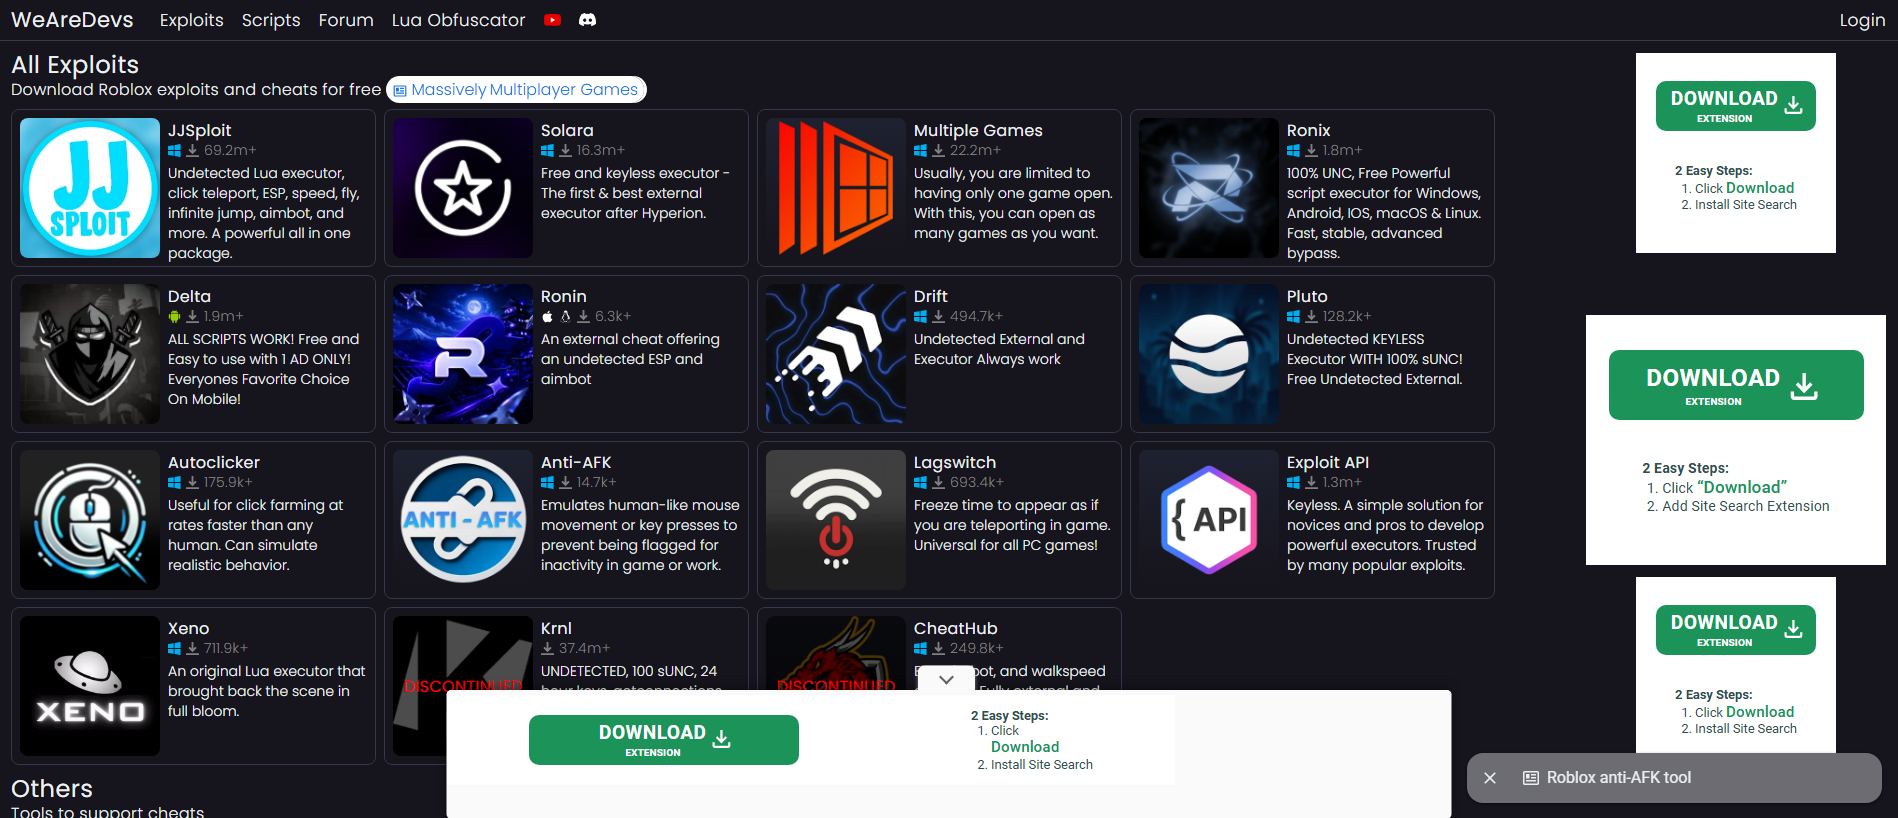Open the Autoclicker title link
1898x818 pixels.
(x=214, y=462)
